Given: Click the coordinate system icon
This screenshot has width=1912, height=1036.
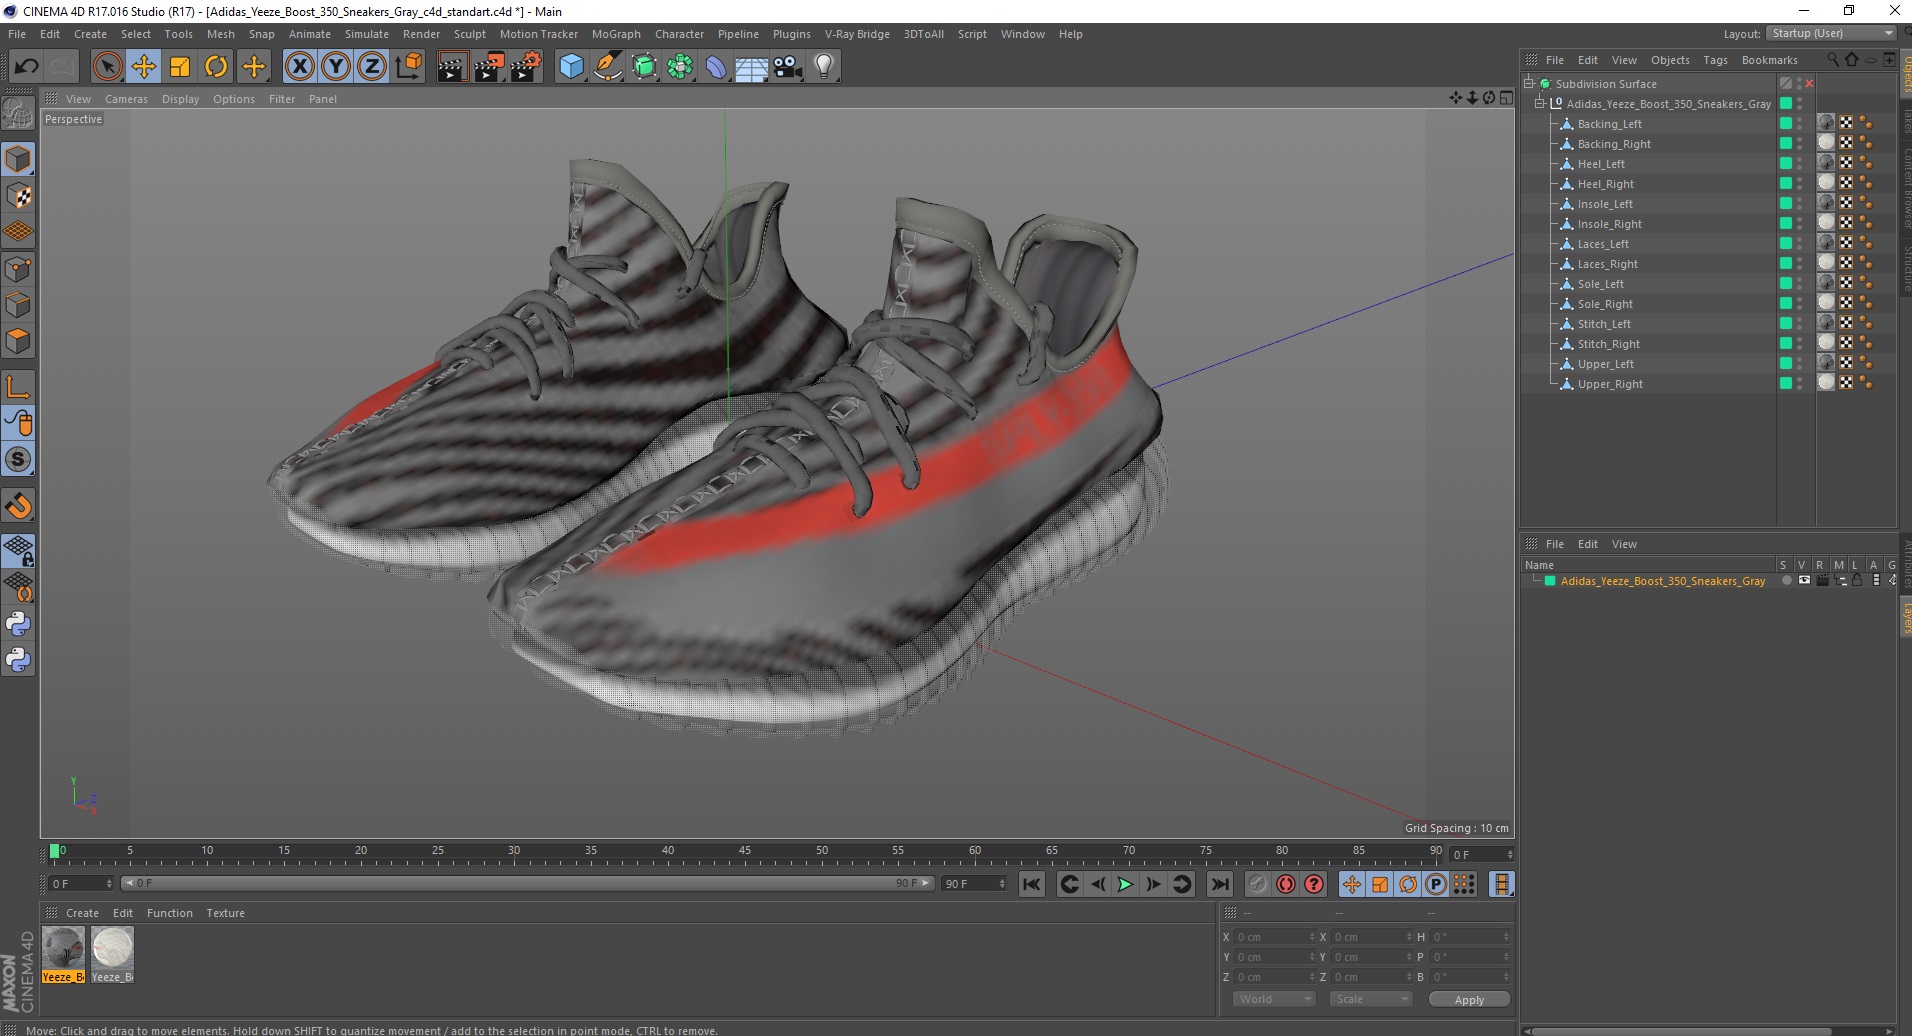Looking at the screenshot, I should [408, 67].
